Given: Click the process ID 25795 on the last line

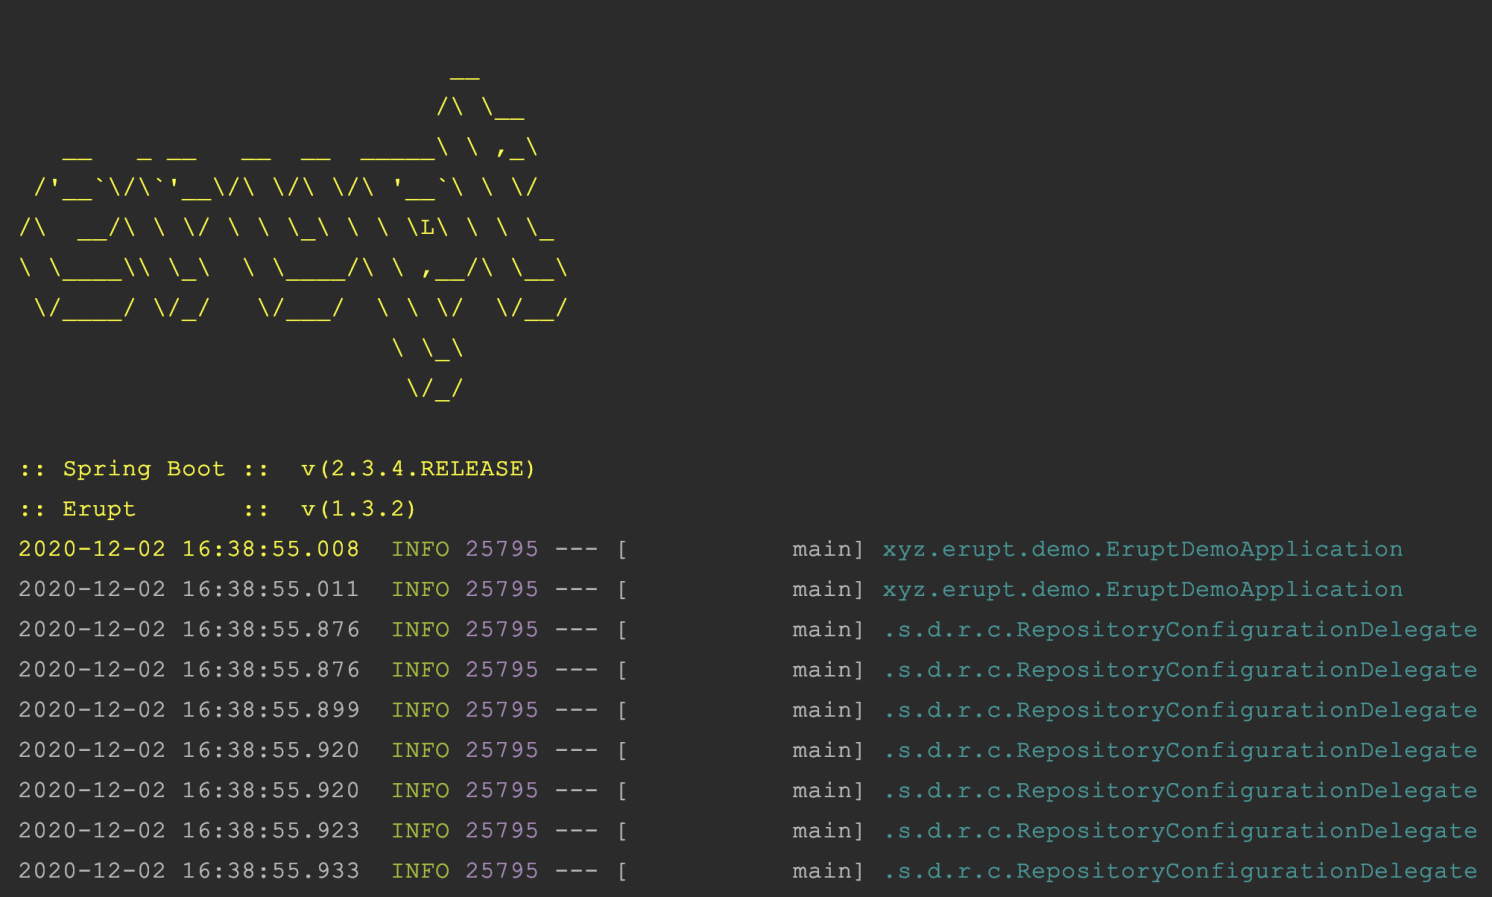Looking at the screenshot, I should coord(501,870).
